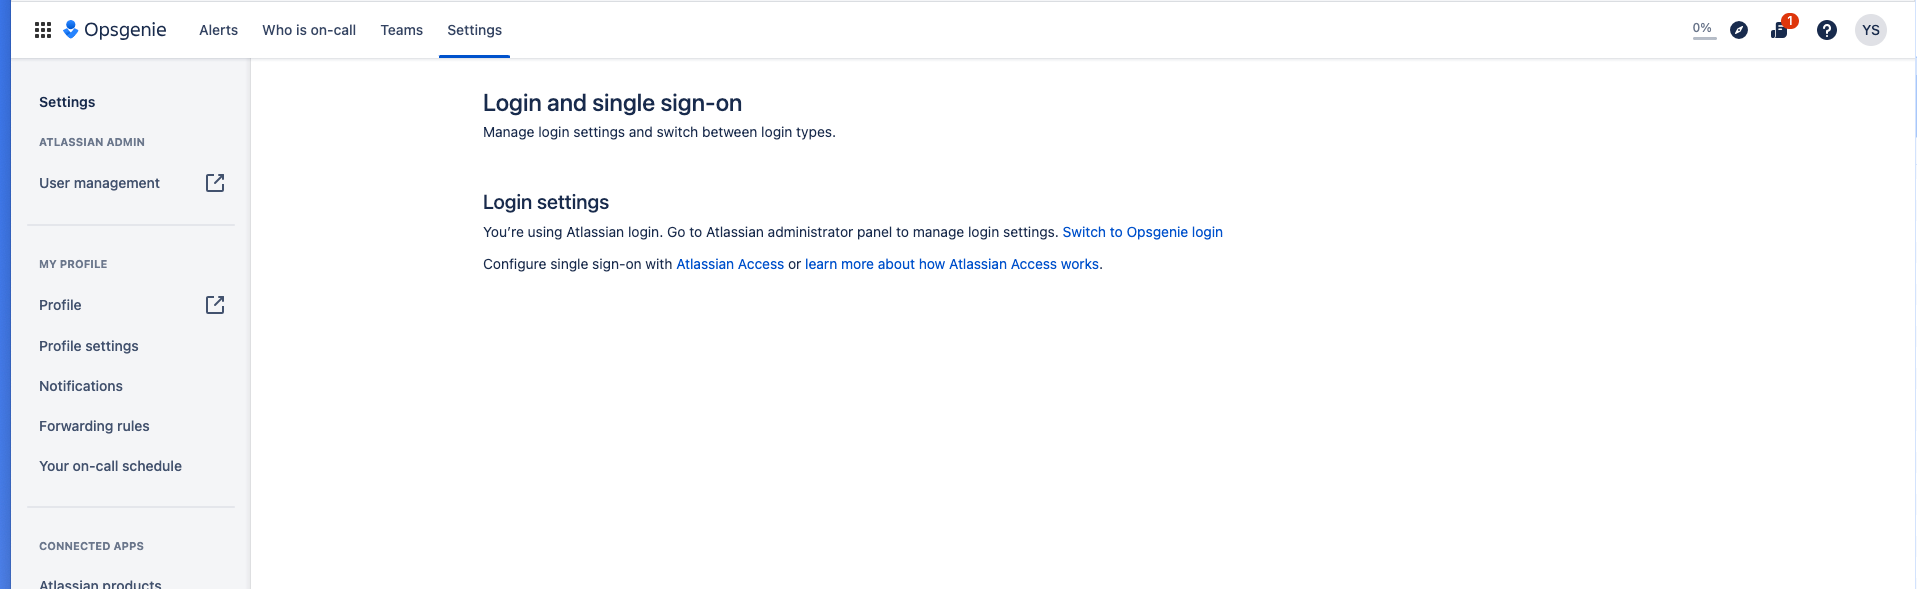Click the ATLASSIAN ADMIN section label

[x=92, y=142]
